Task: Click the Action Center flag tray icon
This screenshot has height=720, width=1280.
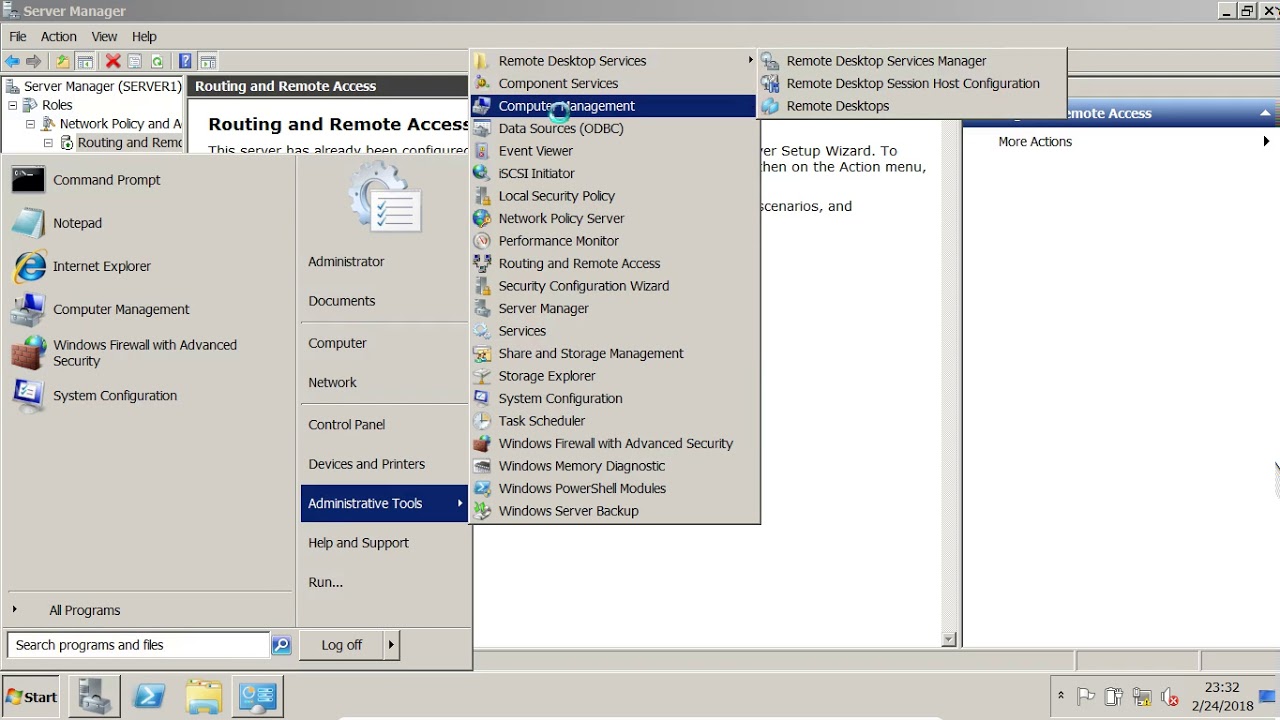Action: click(x=1087, y=697)
